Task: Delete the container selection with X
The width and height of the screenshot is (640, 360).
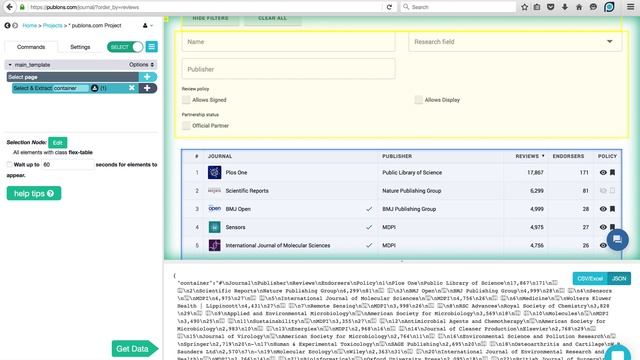Action: pos(131,88)
